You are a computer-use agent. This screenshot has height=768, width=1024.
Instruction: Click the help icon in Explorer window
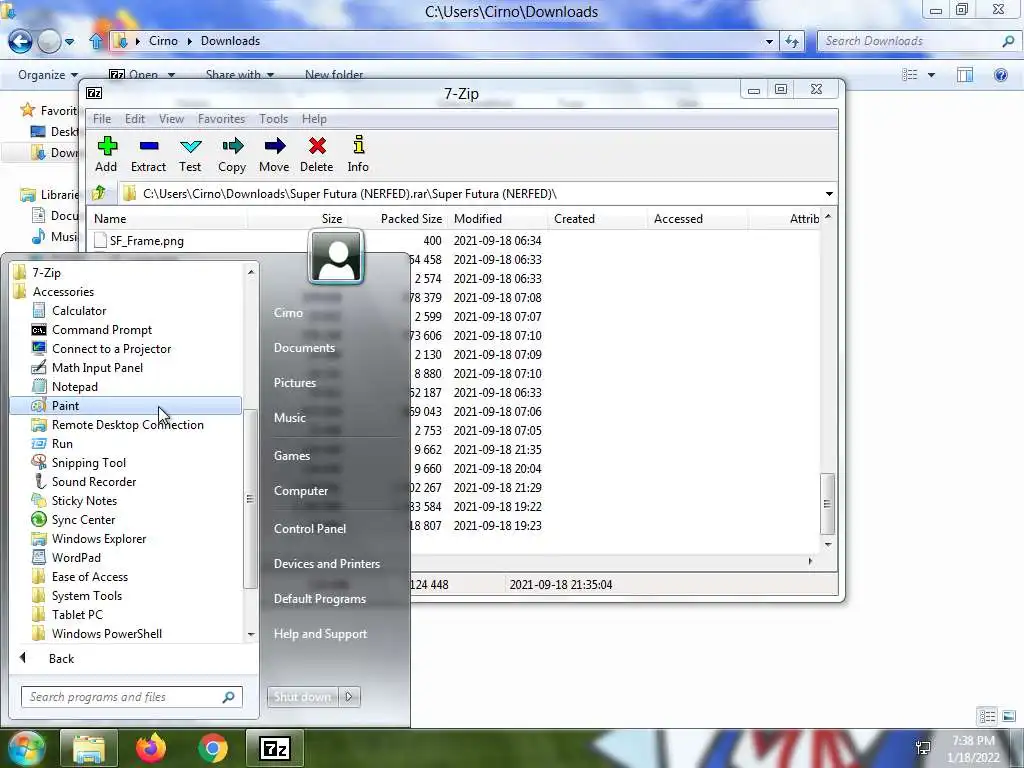pos(1000,75)
